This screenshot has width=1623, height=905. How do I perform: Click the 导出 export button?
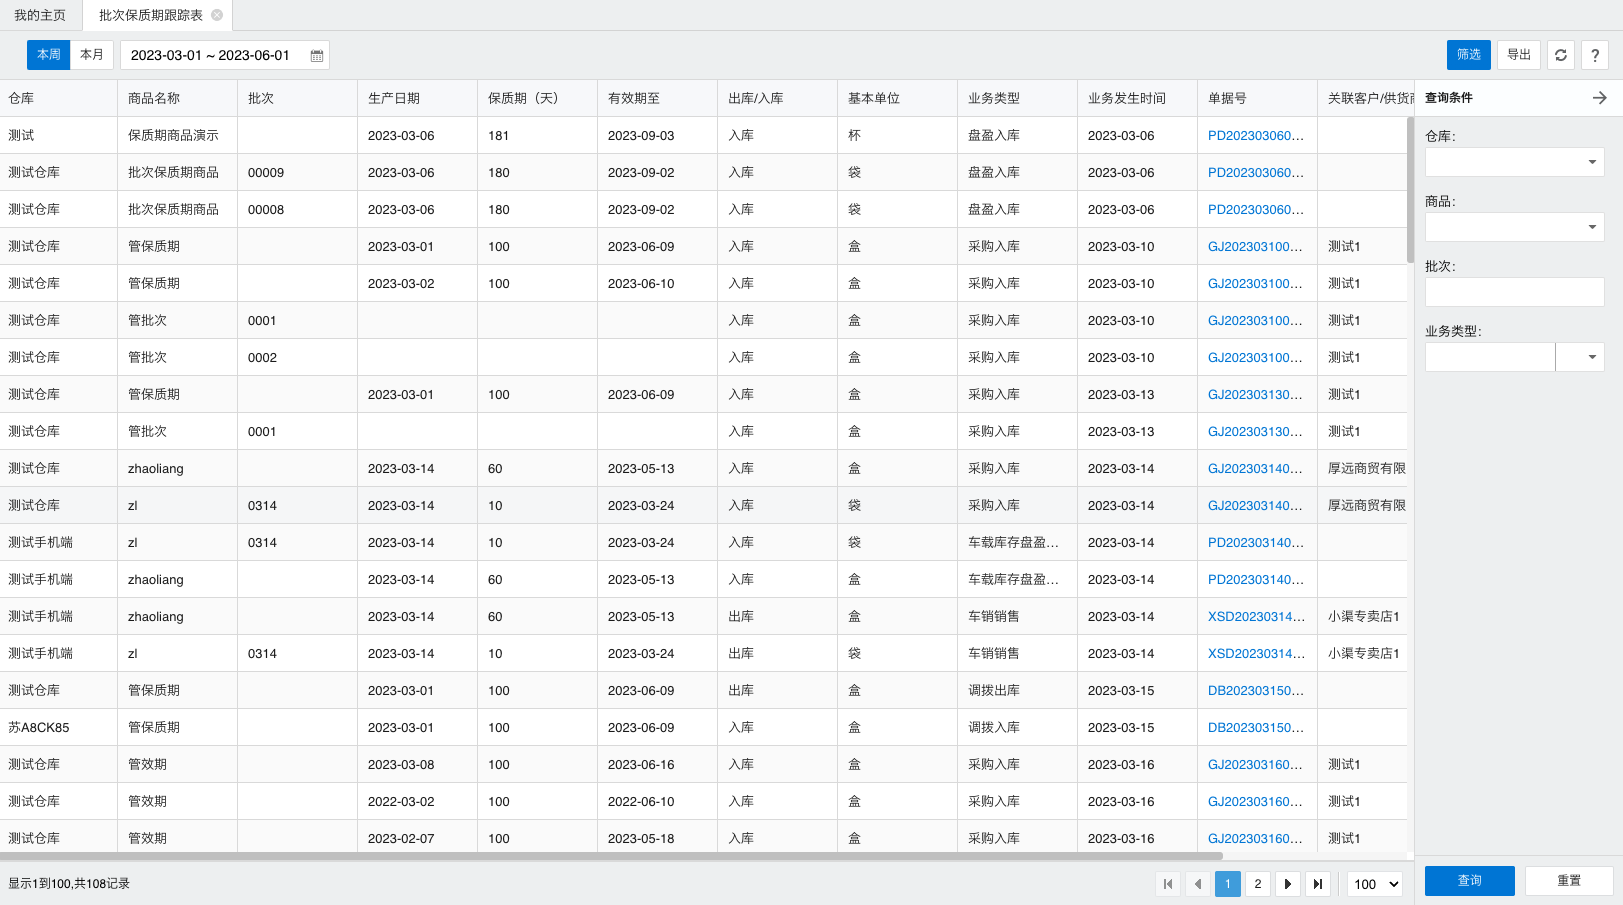[1518, 55]
